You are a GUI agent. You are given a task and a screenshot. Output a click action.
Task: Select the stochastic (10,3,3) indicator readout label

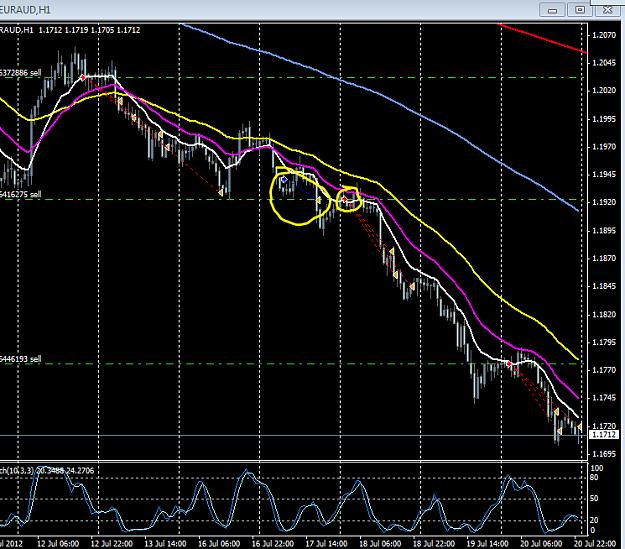[x=47, y=470]
